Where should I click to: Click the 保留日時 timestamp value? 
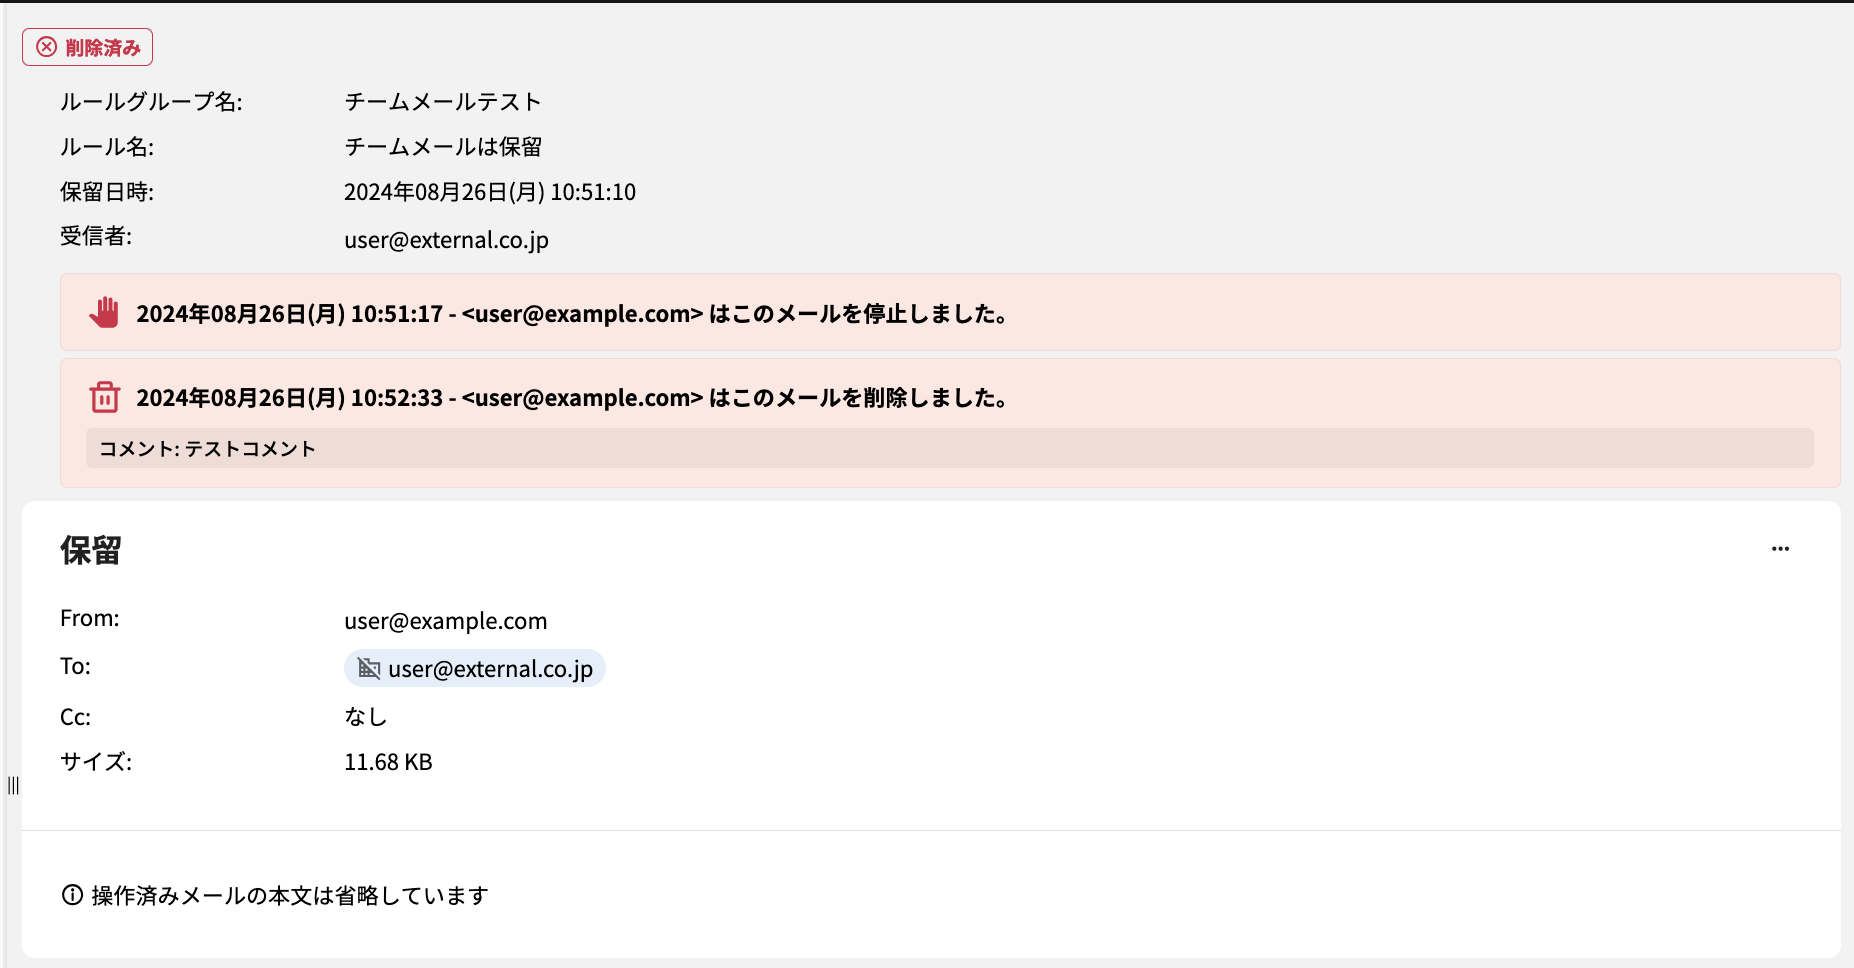click(x=489, y=192)
